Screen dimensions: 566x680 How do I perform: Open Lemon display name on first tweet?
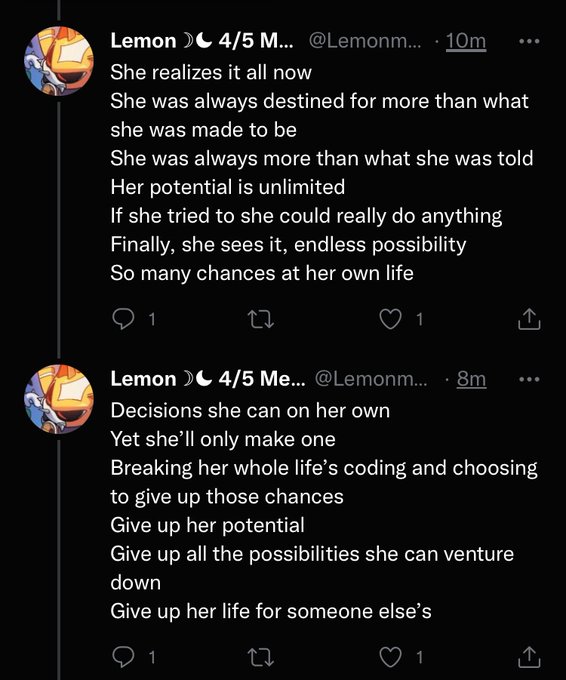click(x=202, y=41)
